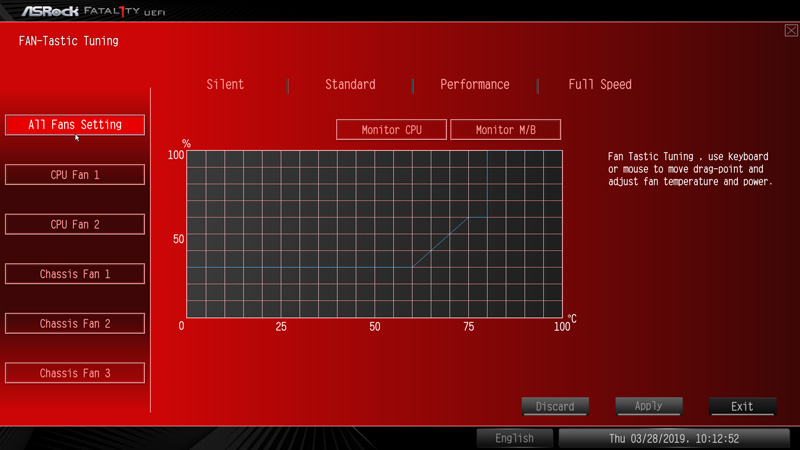This screenshot has width=800, height=450.
Task: Select the Standard fan preset
Action: (350, 85)
